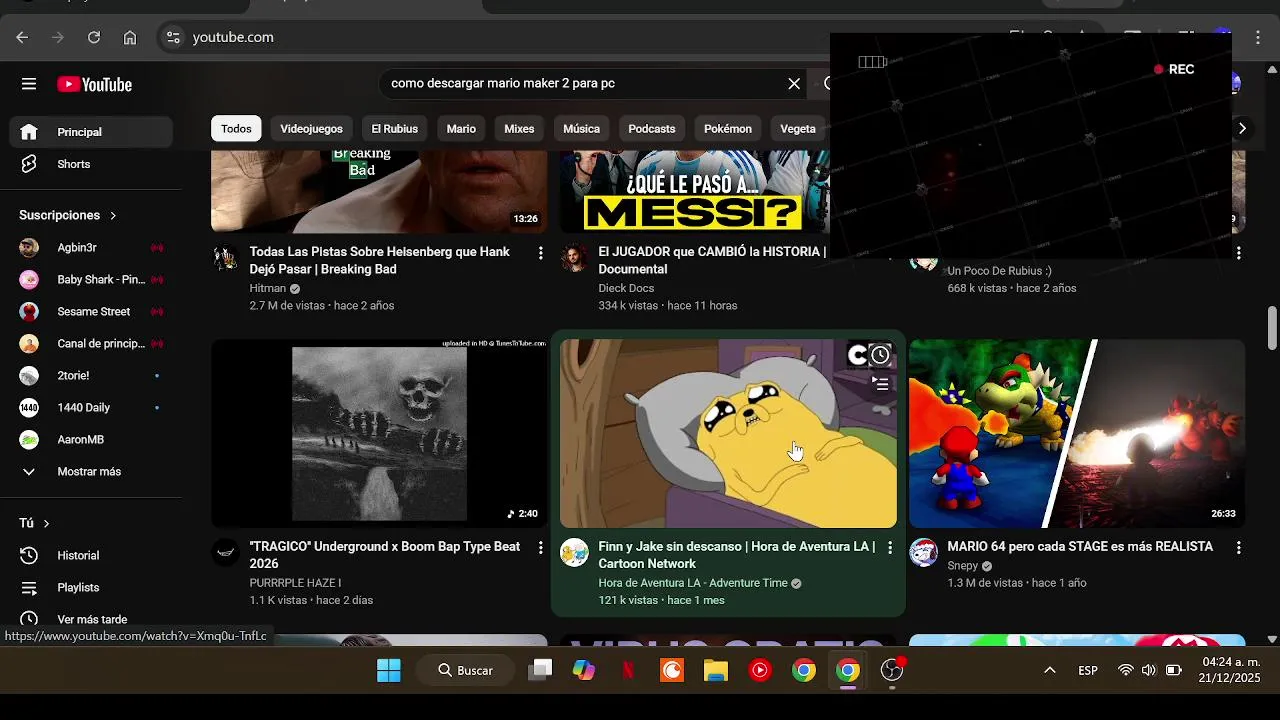Open the TRAGICO skull thumbnail video
Viewport: 1280px width, 720px height.
[x=379, y=433]
